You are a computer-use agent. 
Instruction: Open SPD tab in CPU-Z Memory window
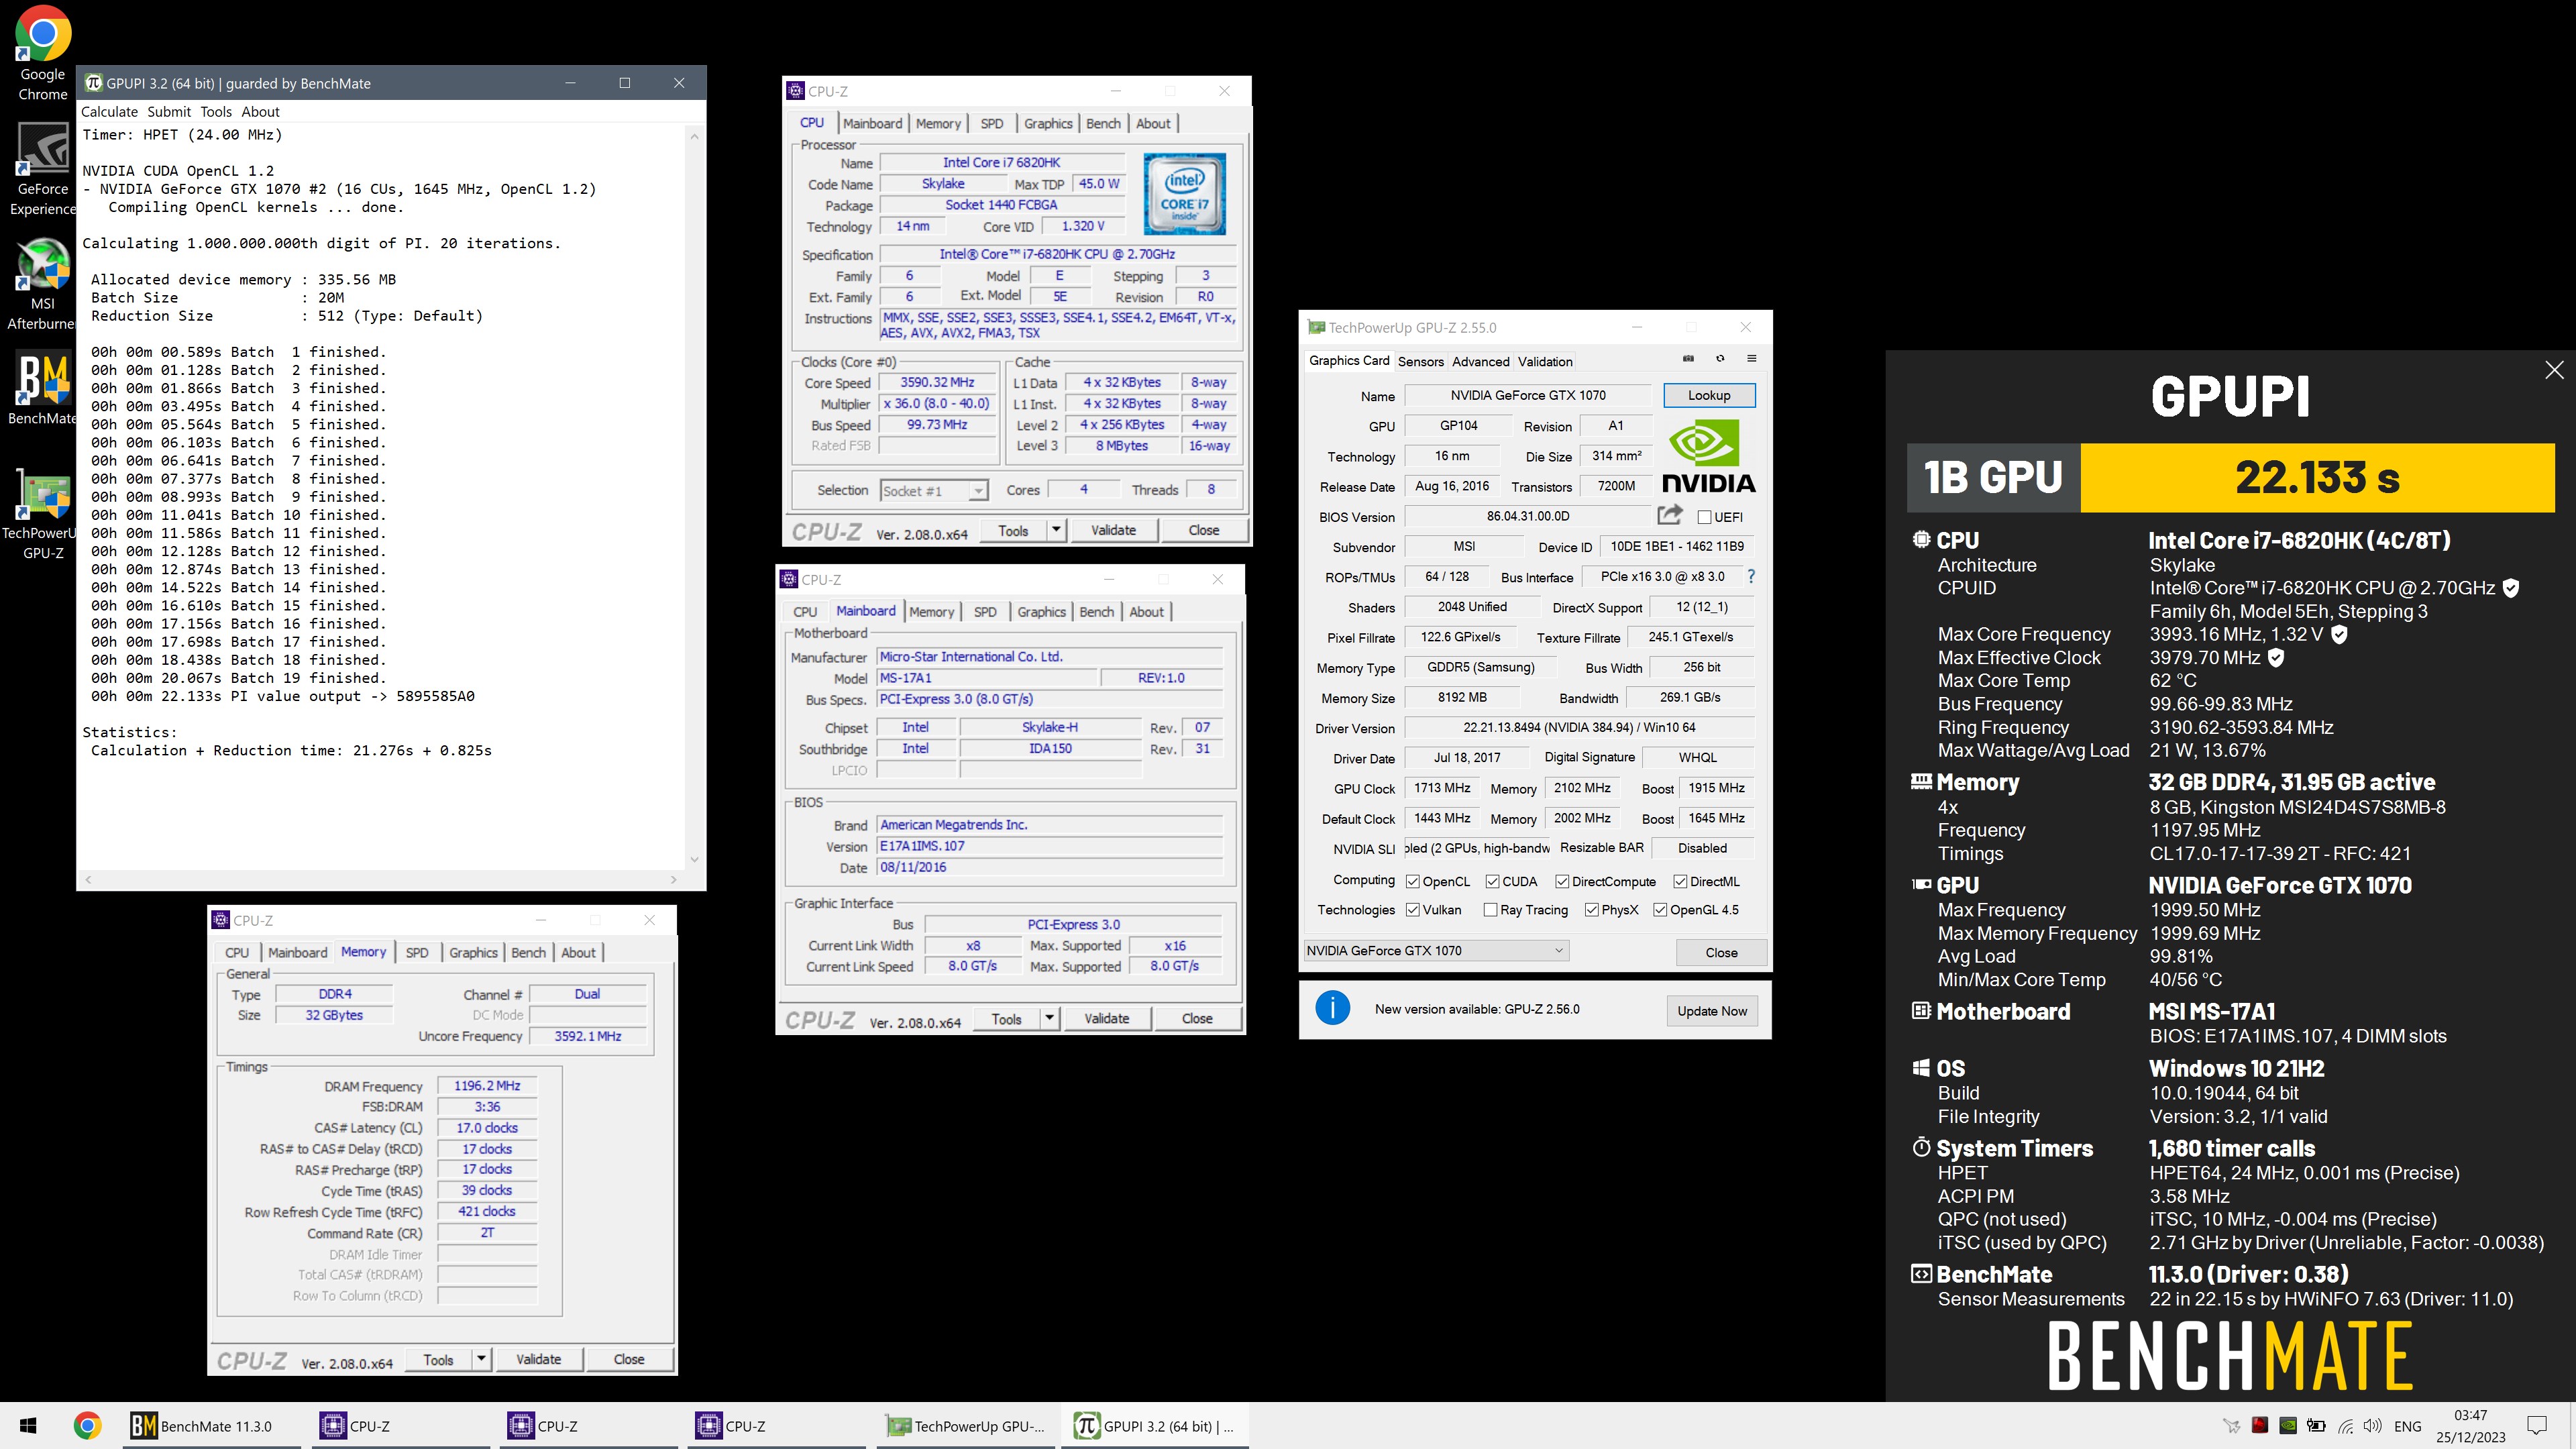click(x=417, y=952)
